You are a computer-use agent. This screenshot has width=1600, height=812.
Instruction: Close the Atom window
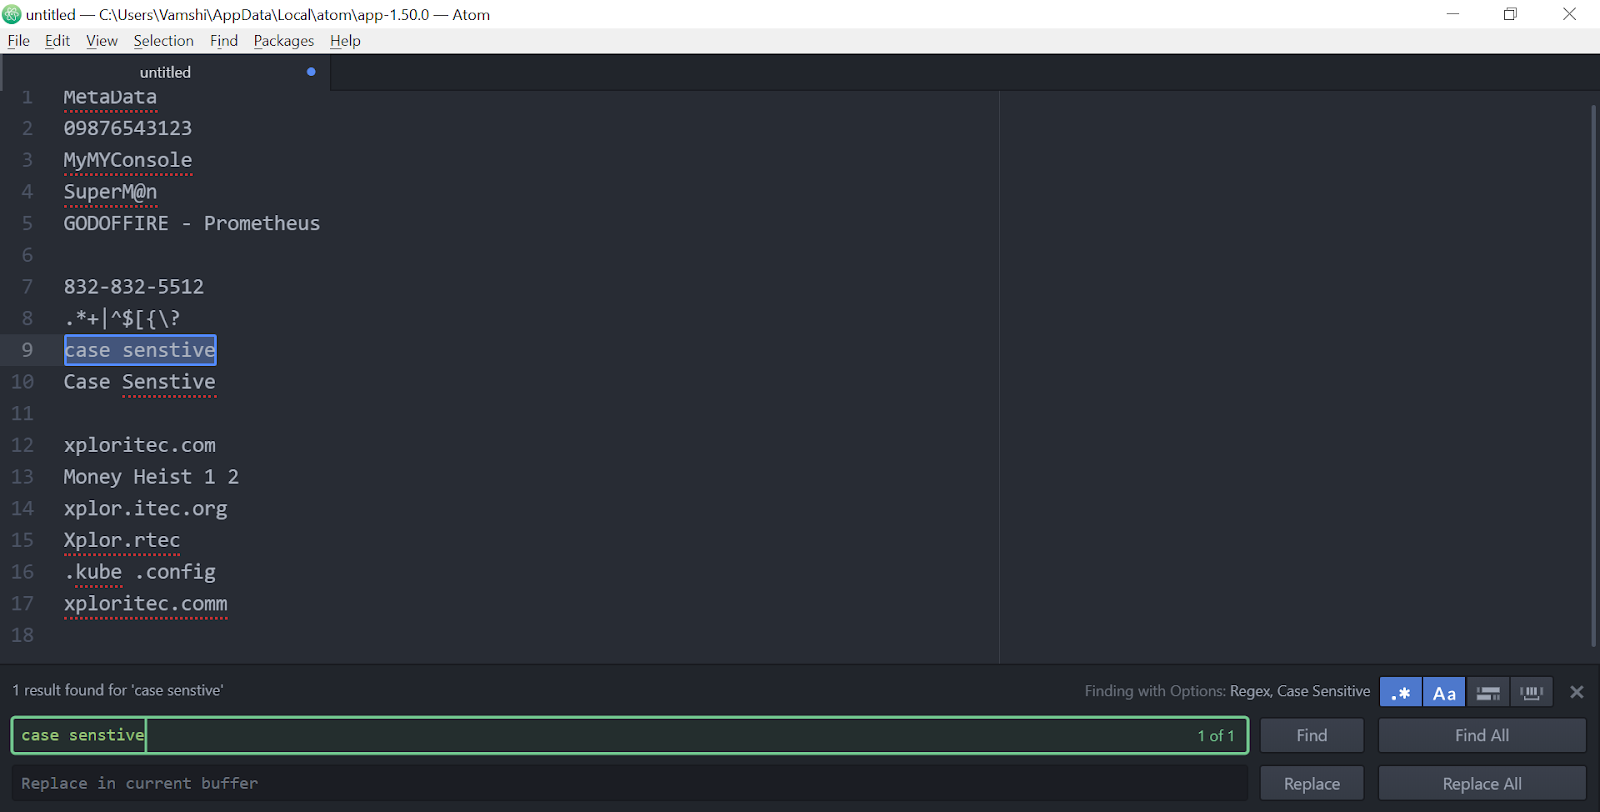tap(1569, 14)
